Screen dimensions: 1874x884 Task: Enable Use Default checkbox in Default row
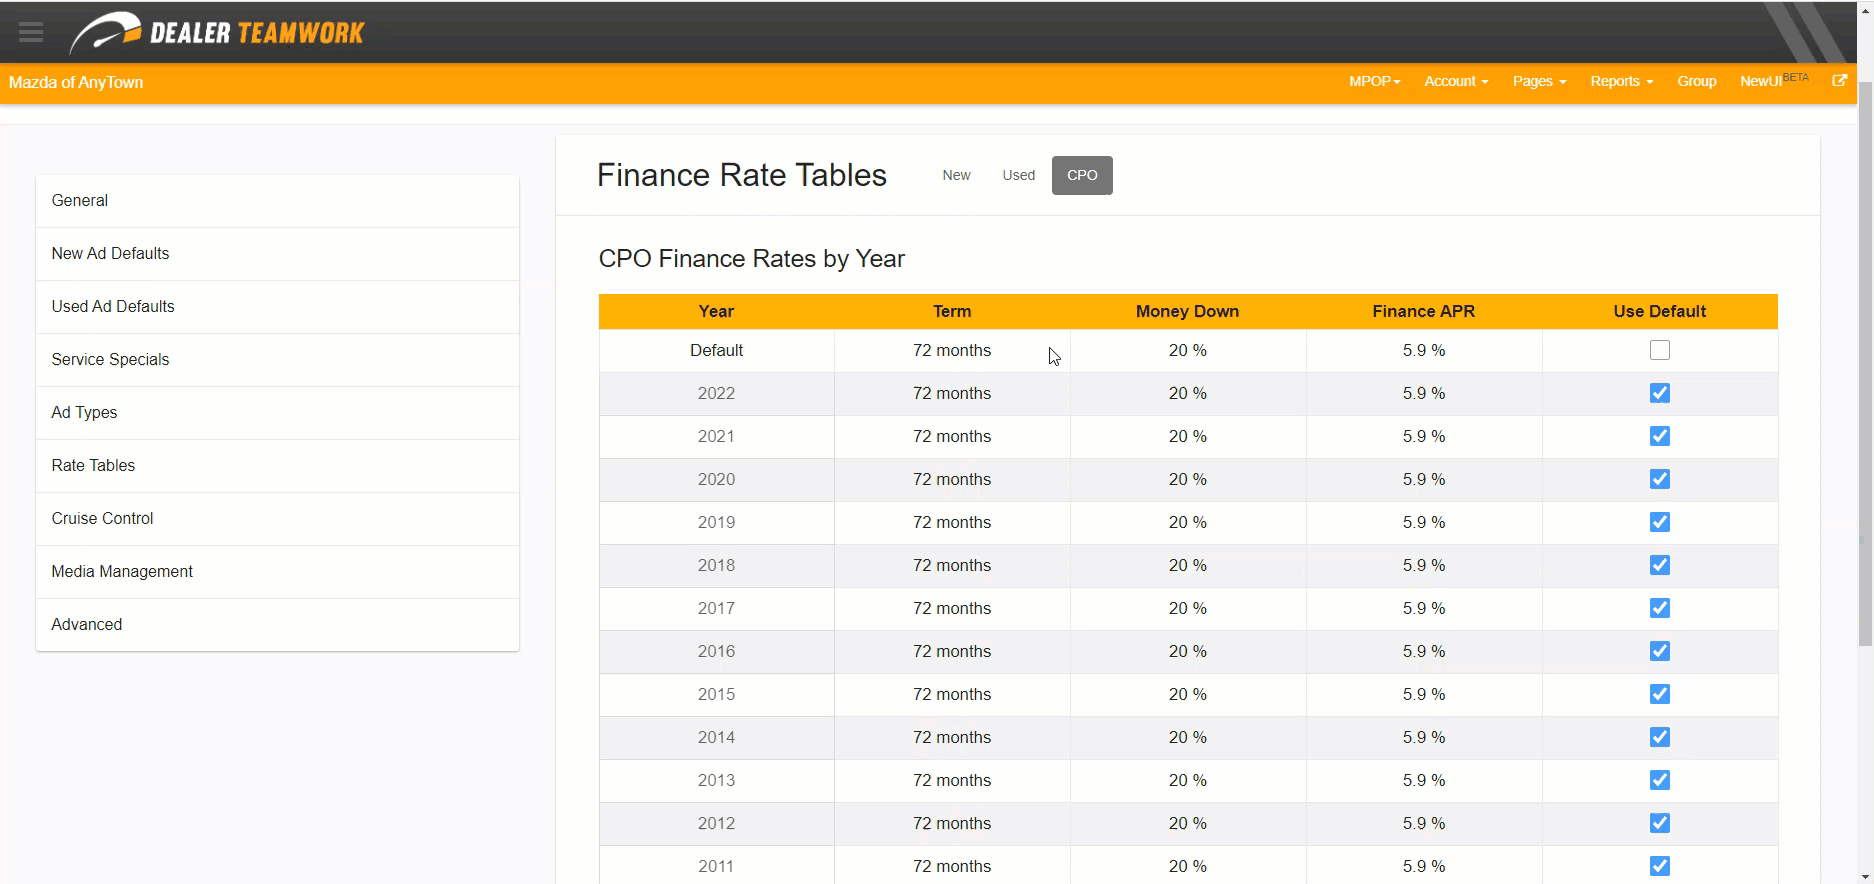tap(1659, 350)
